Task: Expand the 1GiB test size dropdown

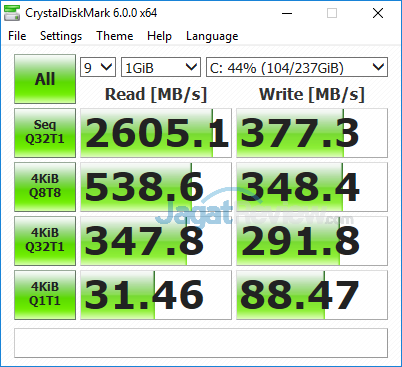Action: coord(161,67)
